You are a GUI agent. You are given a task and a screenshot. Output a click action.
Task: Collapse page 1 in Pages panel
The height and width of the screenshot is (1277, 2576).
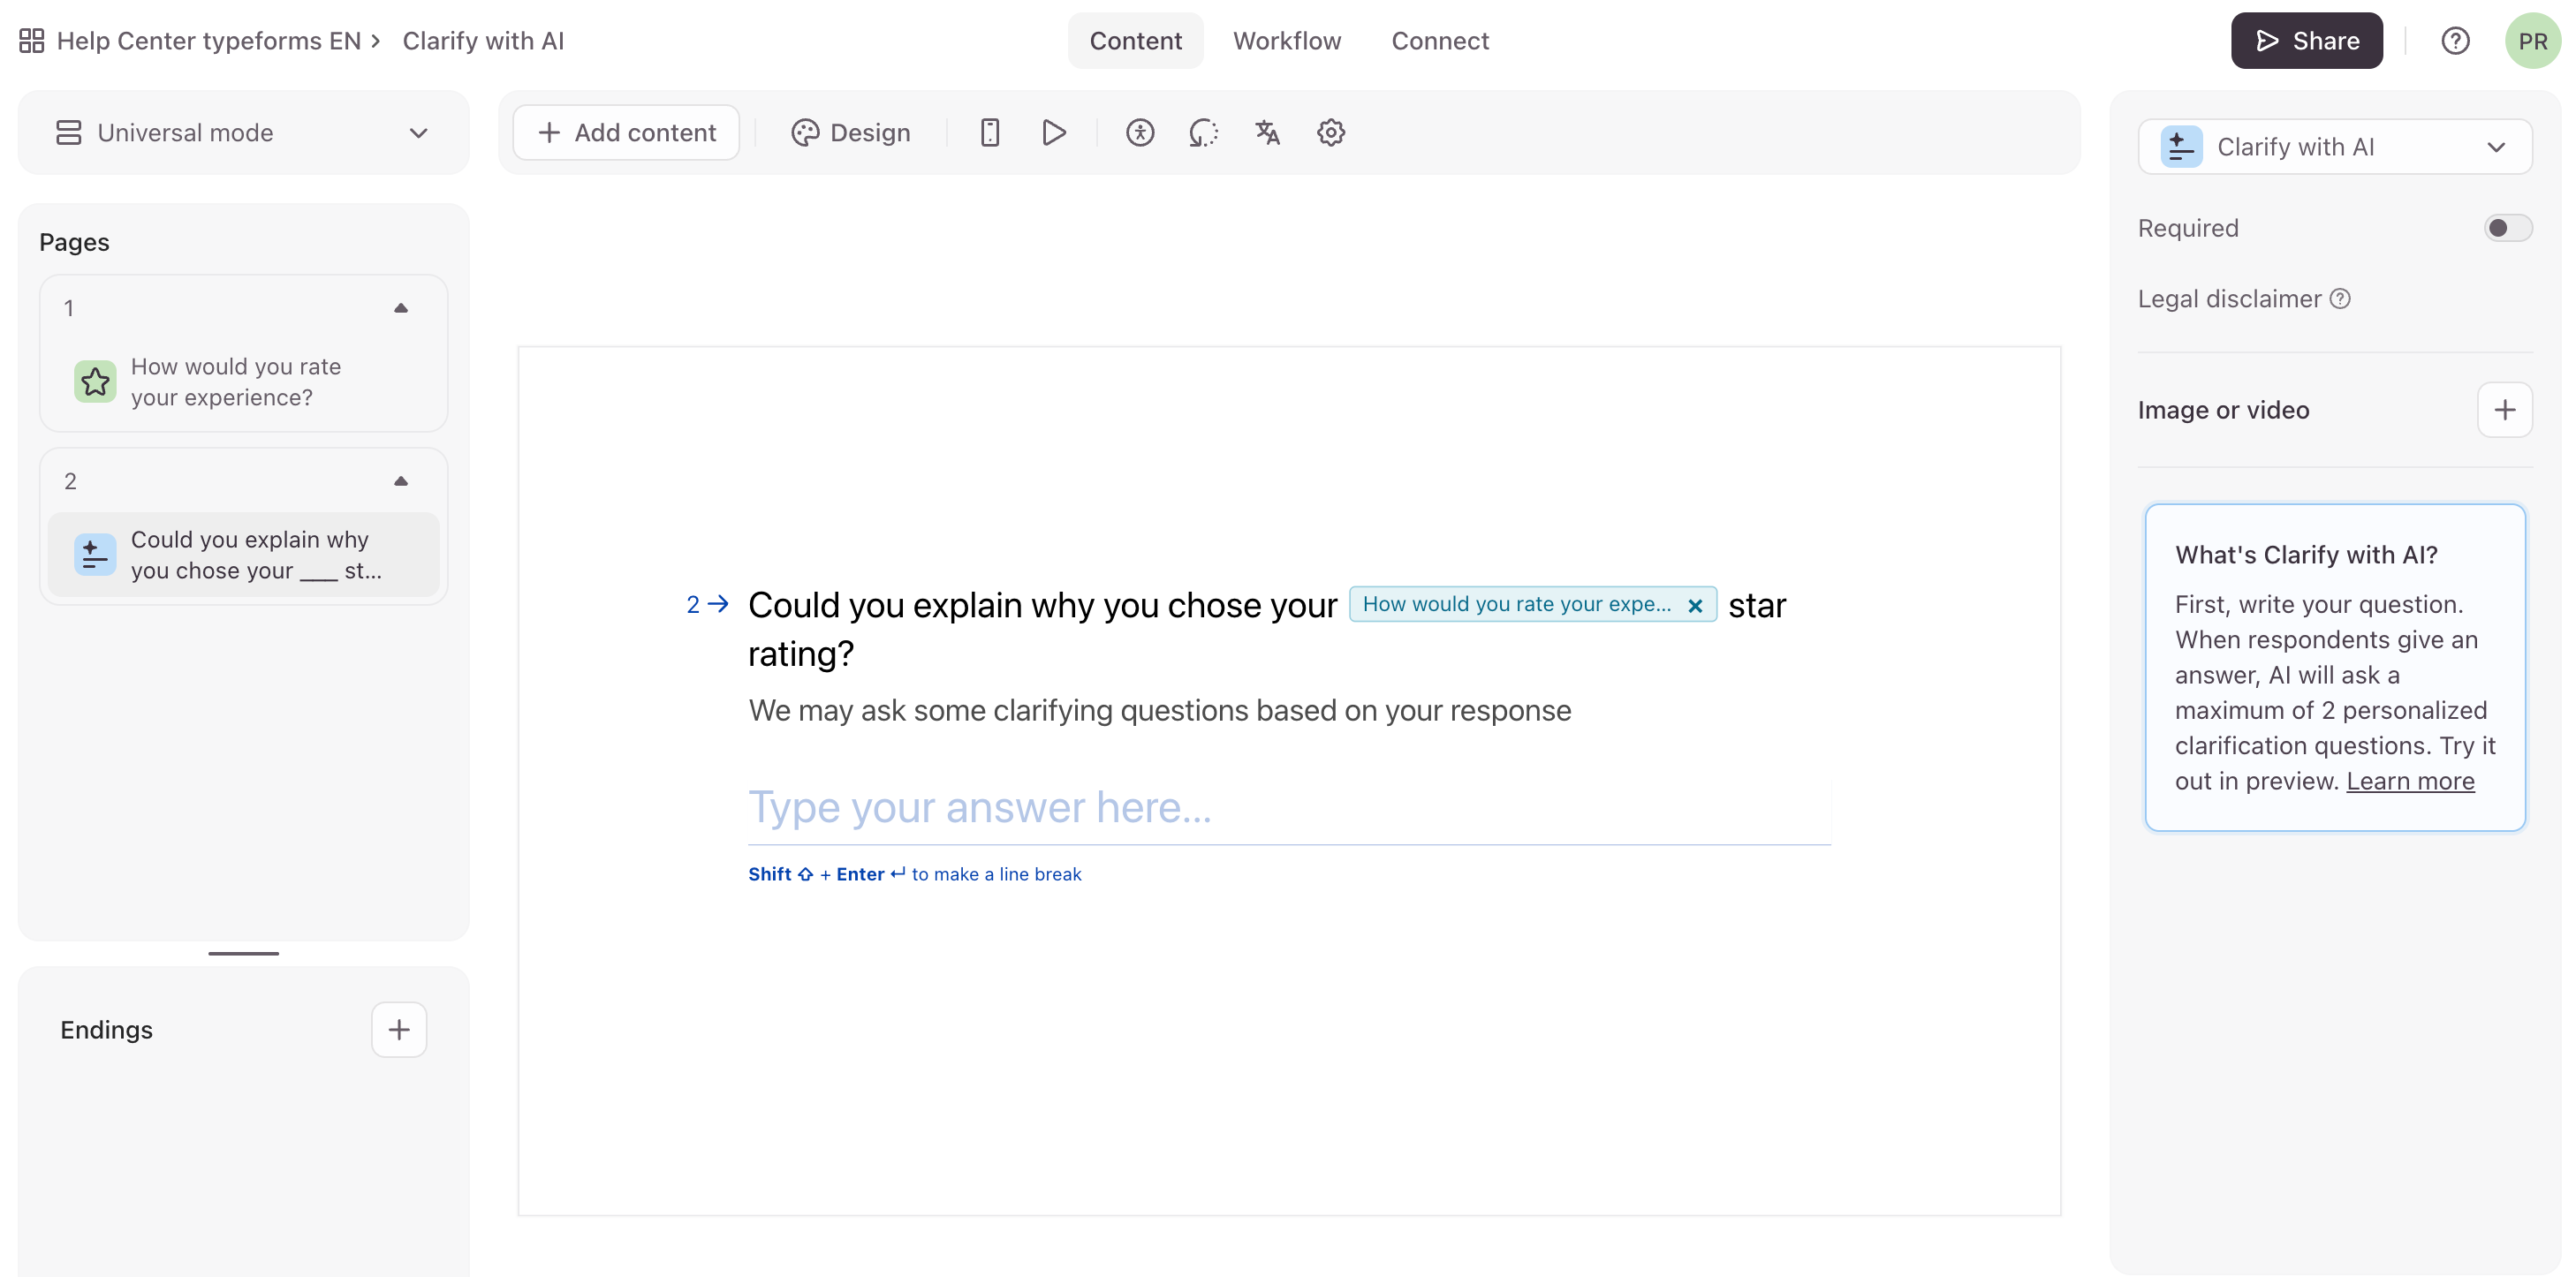(401, 308)
